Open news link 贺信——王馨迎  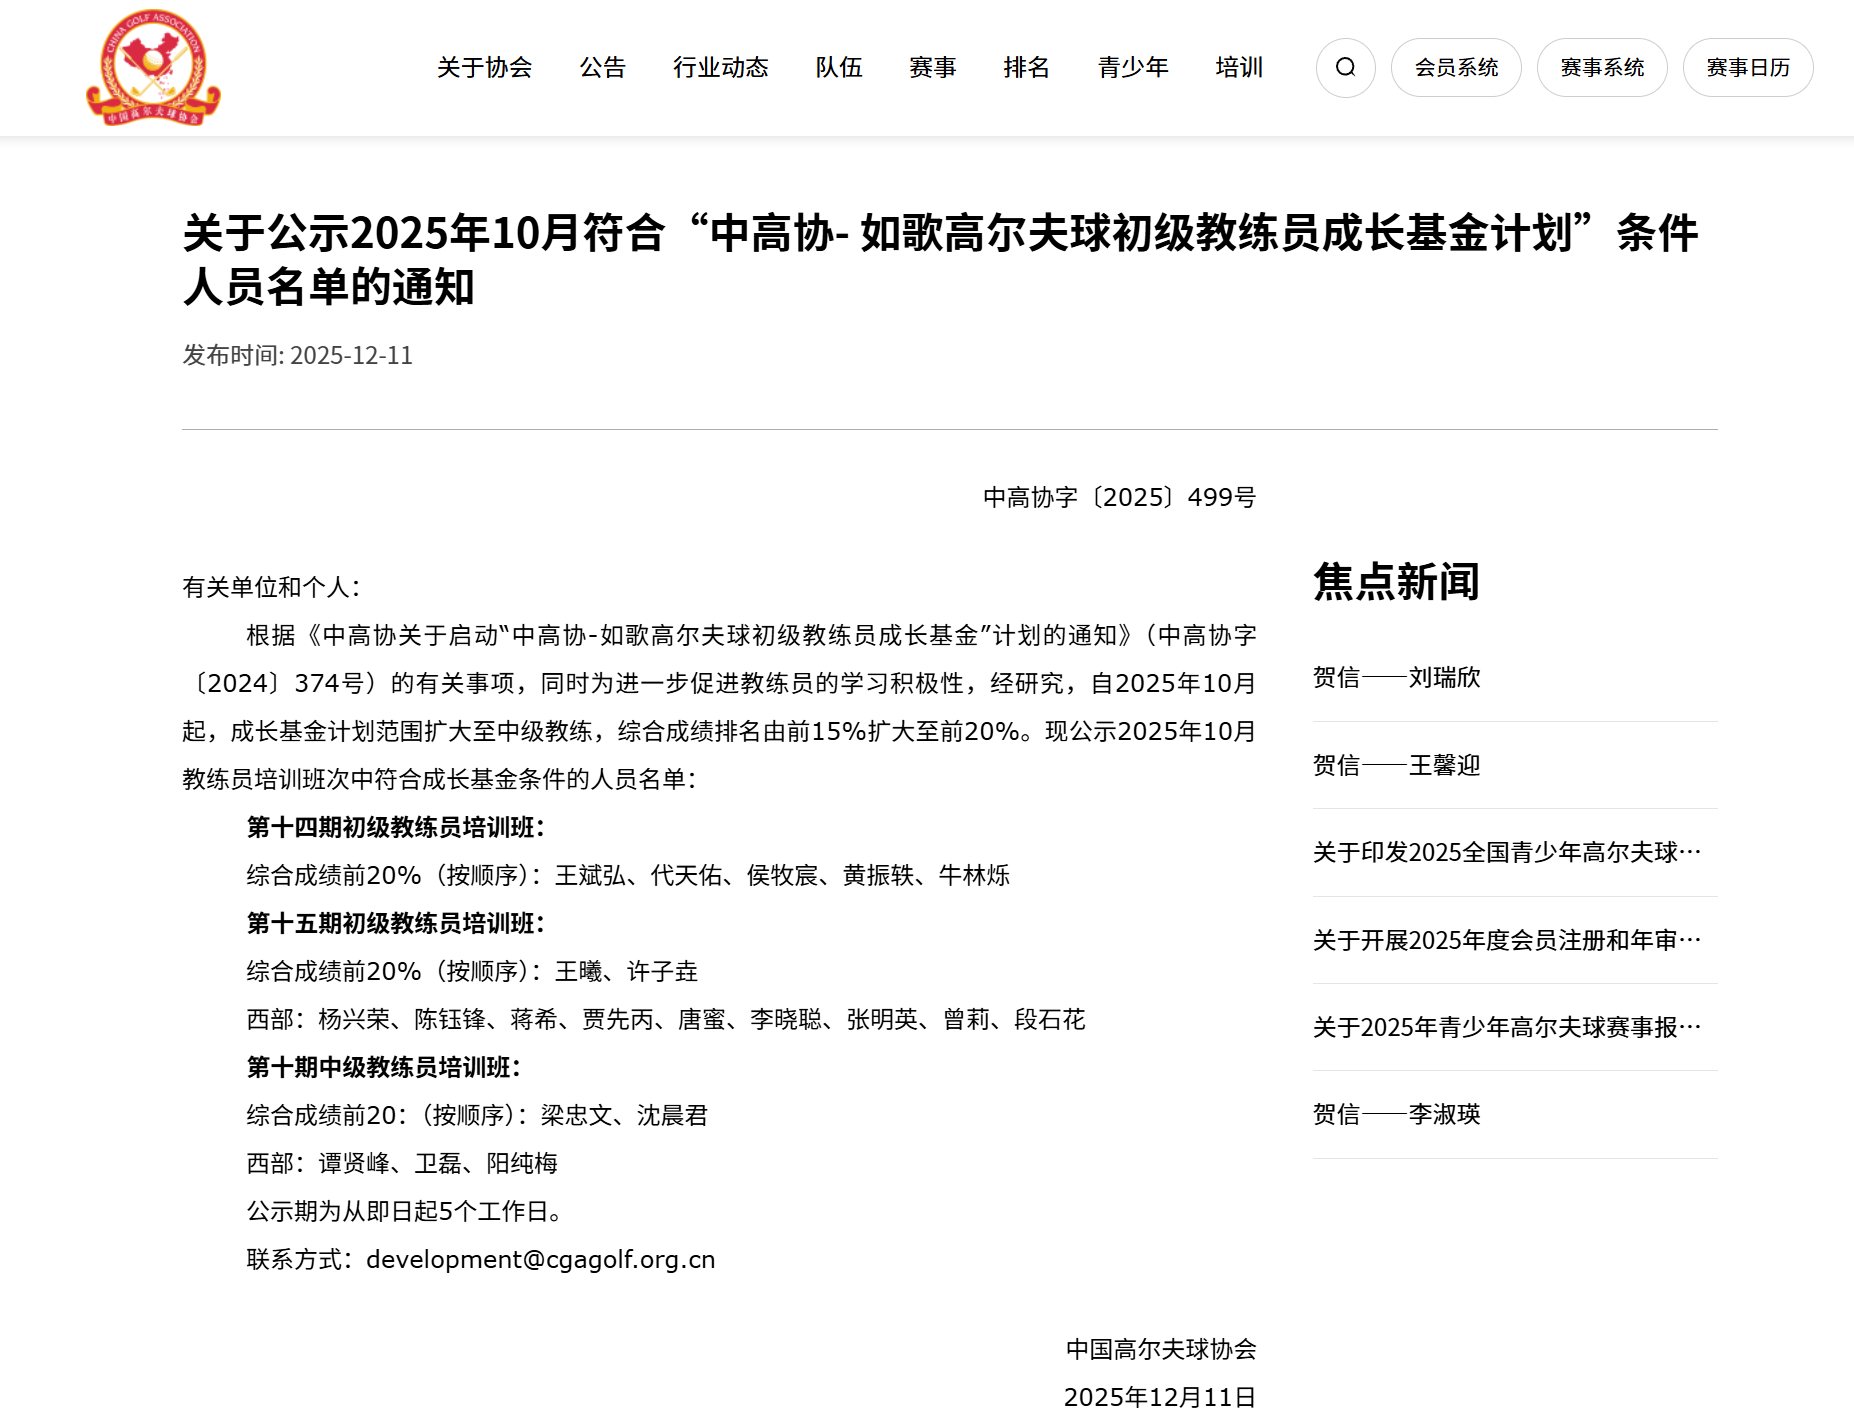pyautogui.click(x=1396, y=766)
